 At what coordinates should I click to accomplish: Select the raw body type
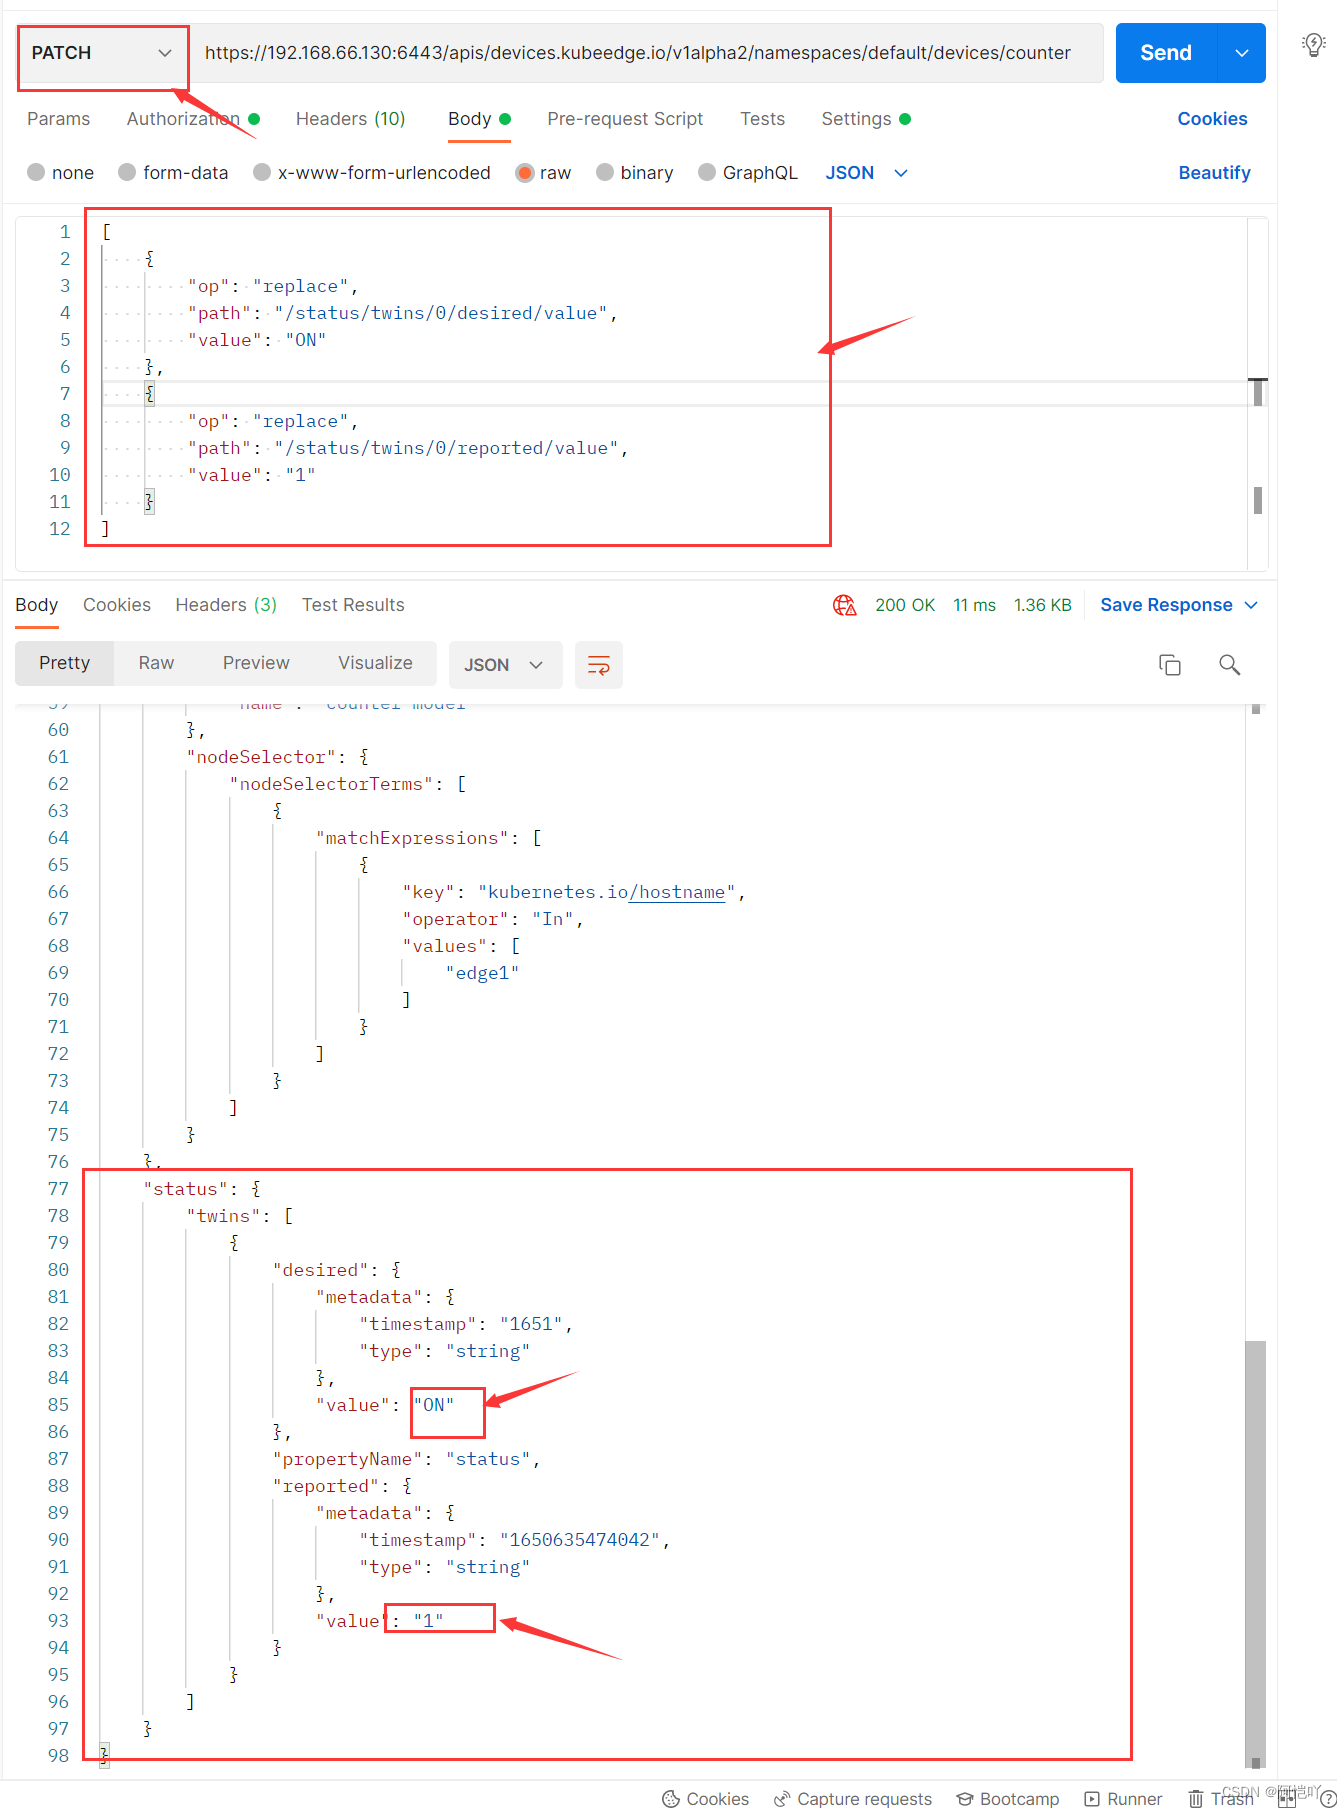pos(543,173)
